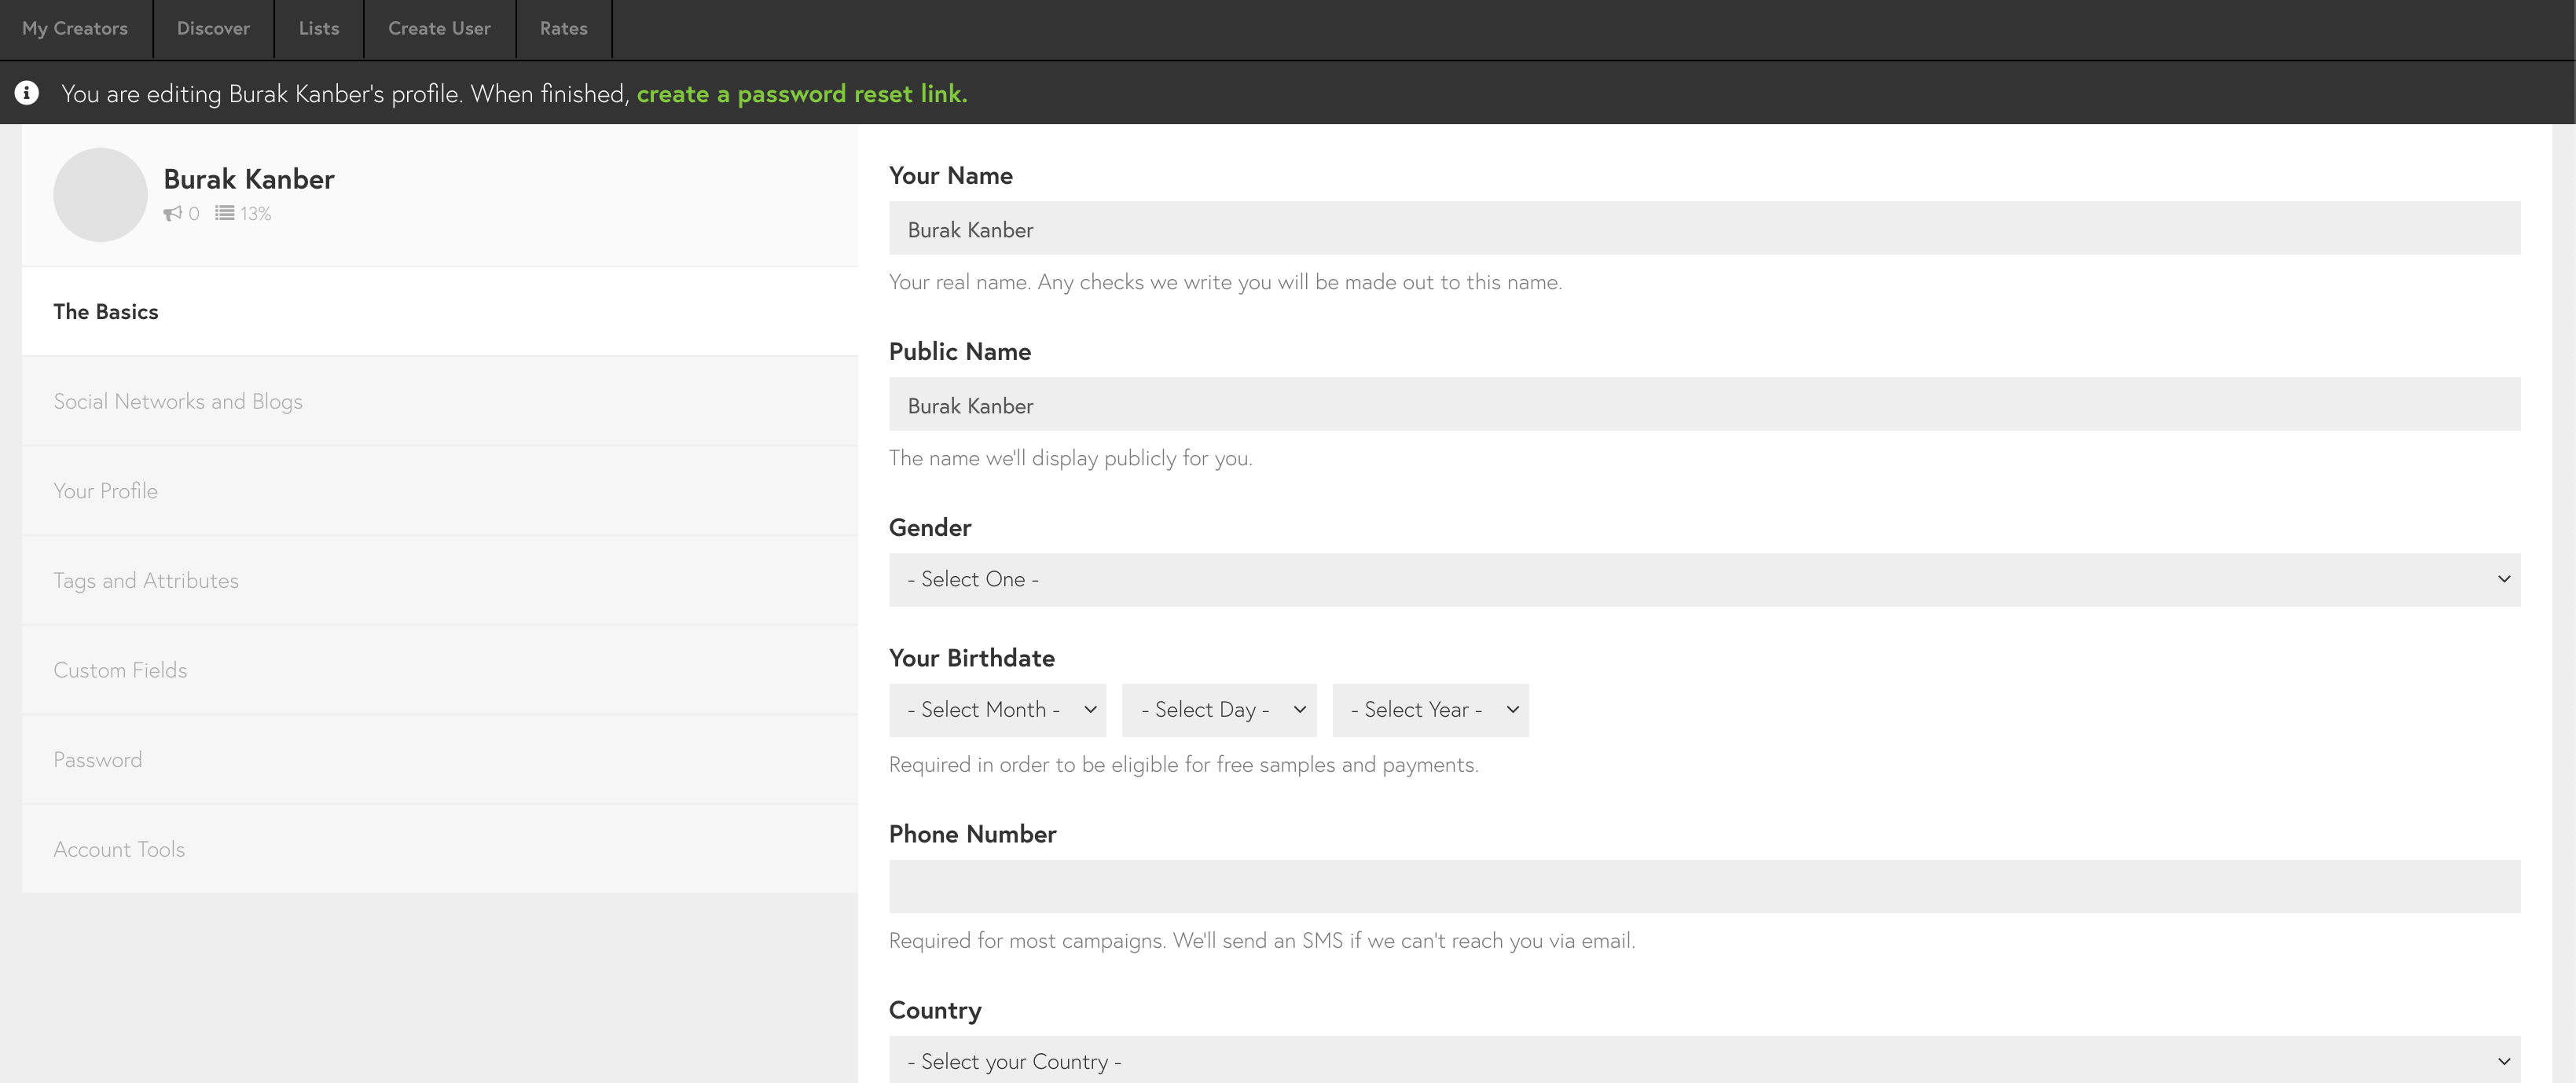Focus the Public Name input field
Screen dimensions: 2576x1083
coord(1704,405)
